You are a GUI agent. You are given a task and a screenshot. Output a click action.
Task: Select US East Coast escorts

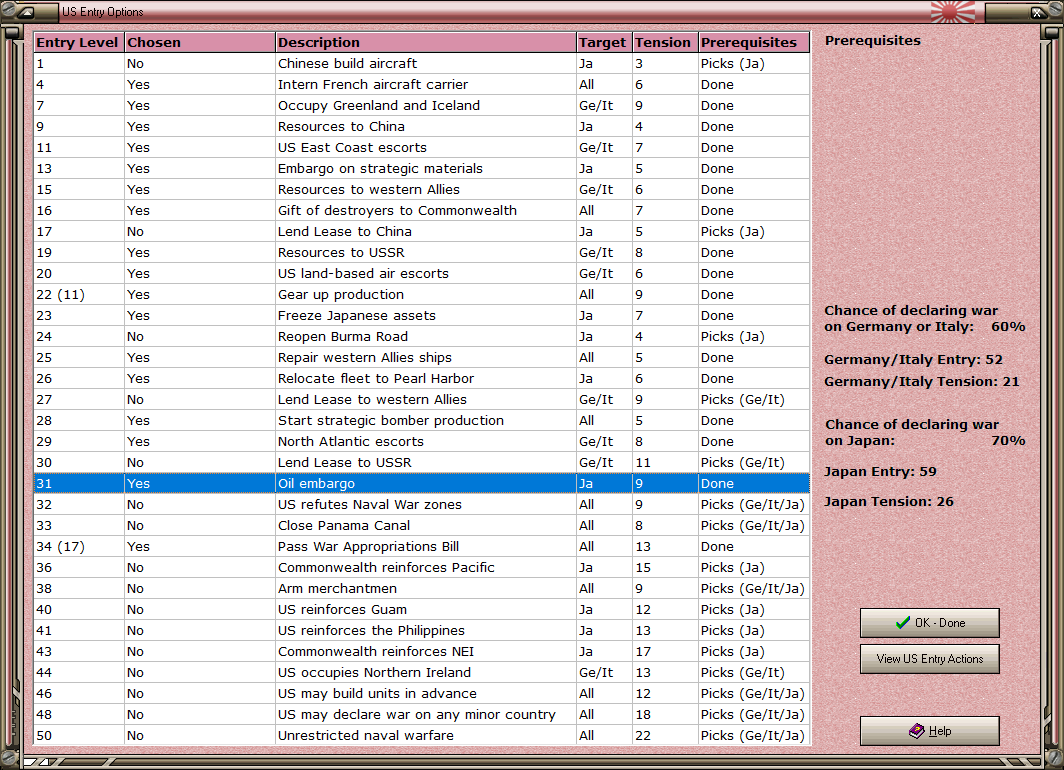[421, 147]
